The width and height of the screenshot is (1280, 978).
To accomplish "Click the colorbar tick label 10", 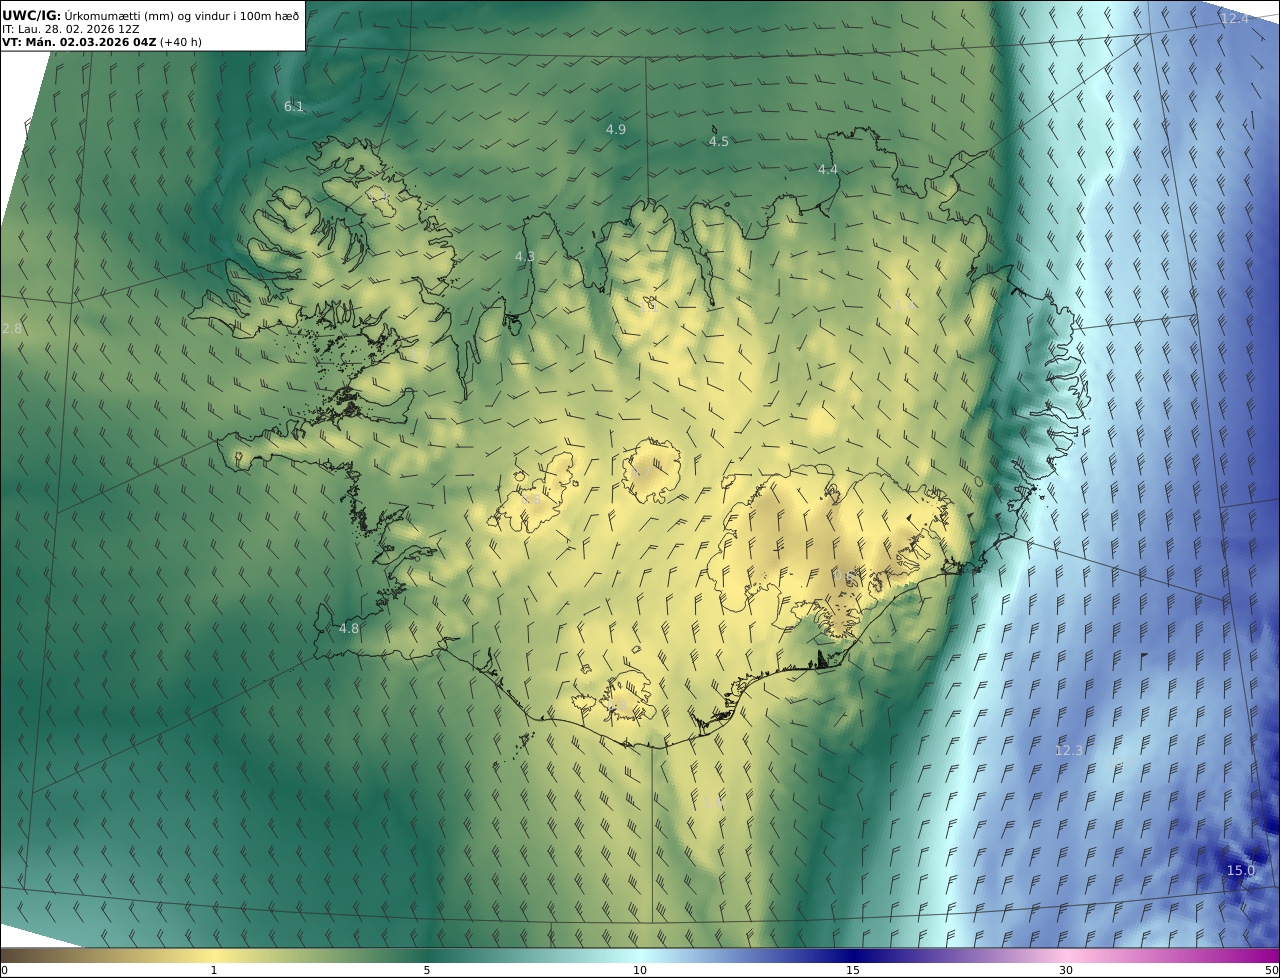I will tap(640, 970).
